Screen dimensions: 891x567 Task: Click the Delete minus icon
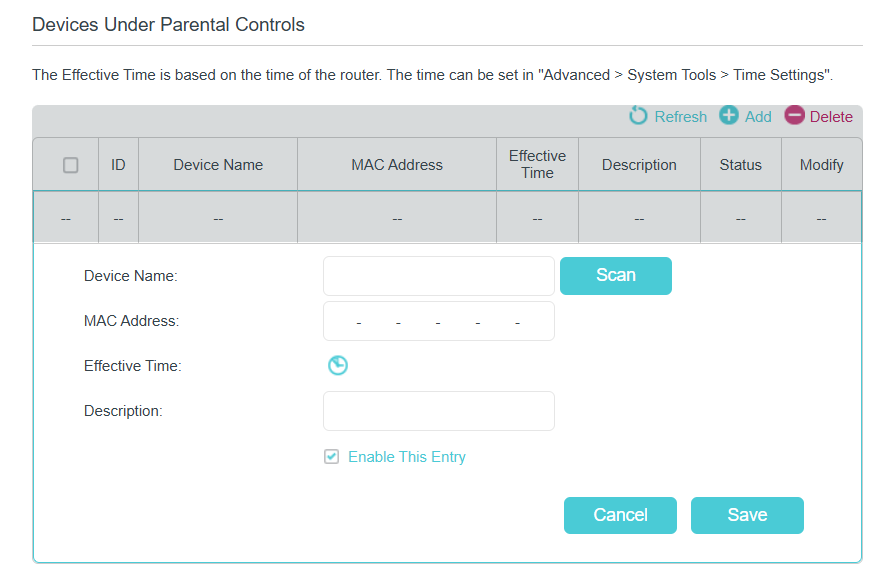click(794, 116)
